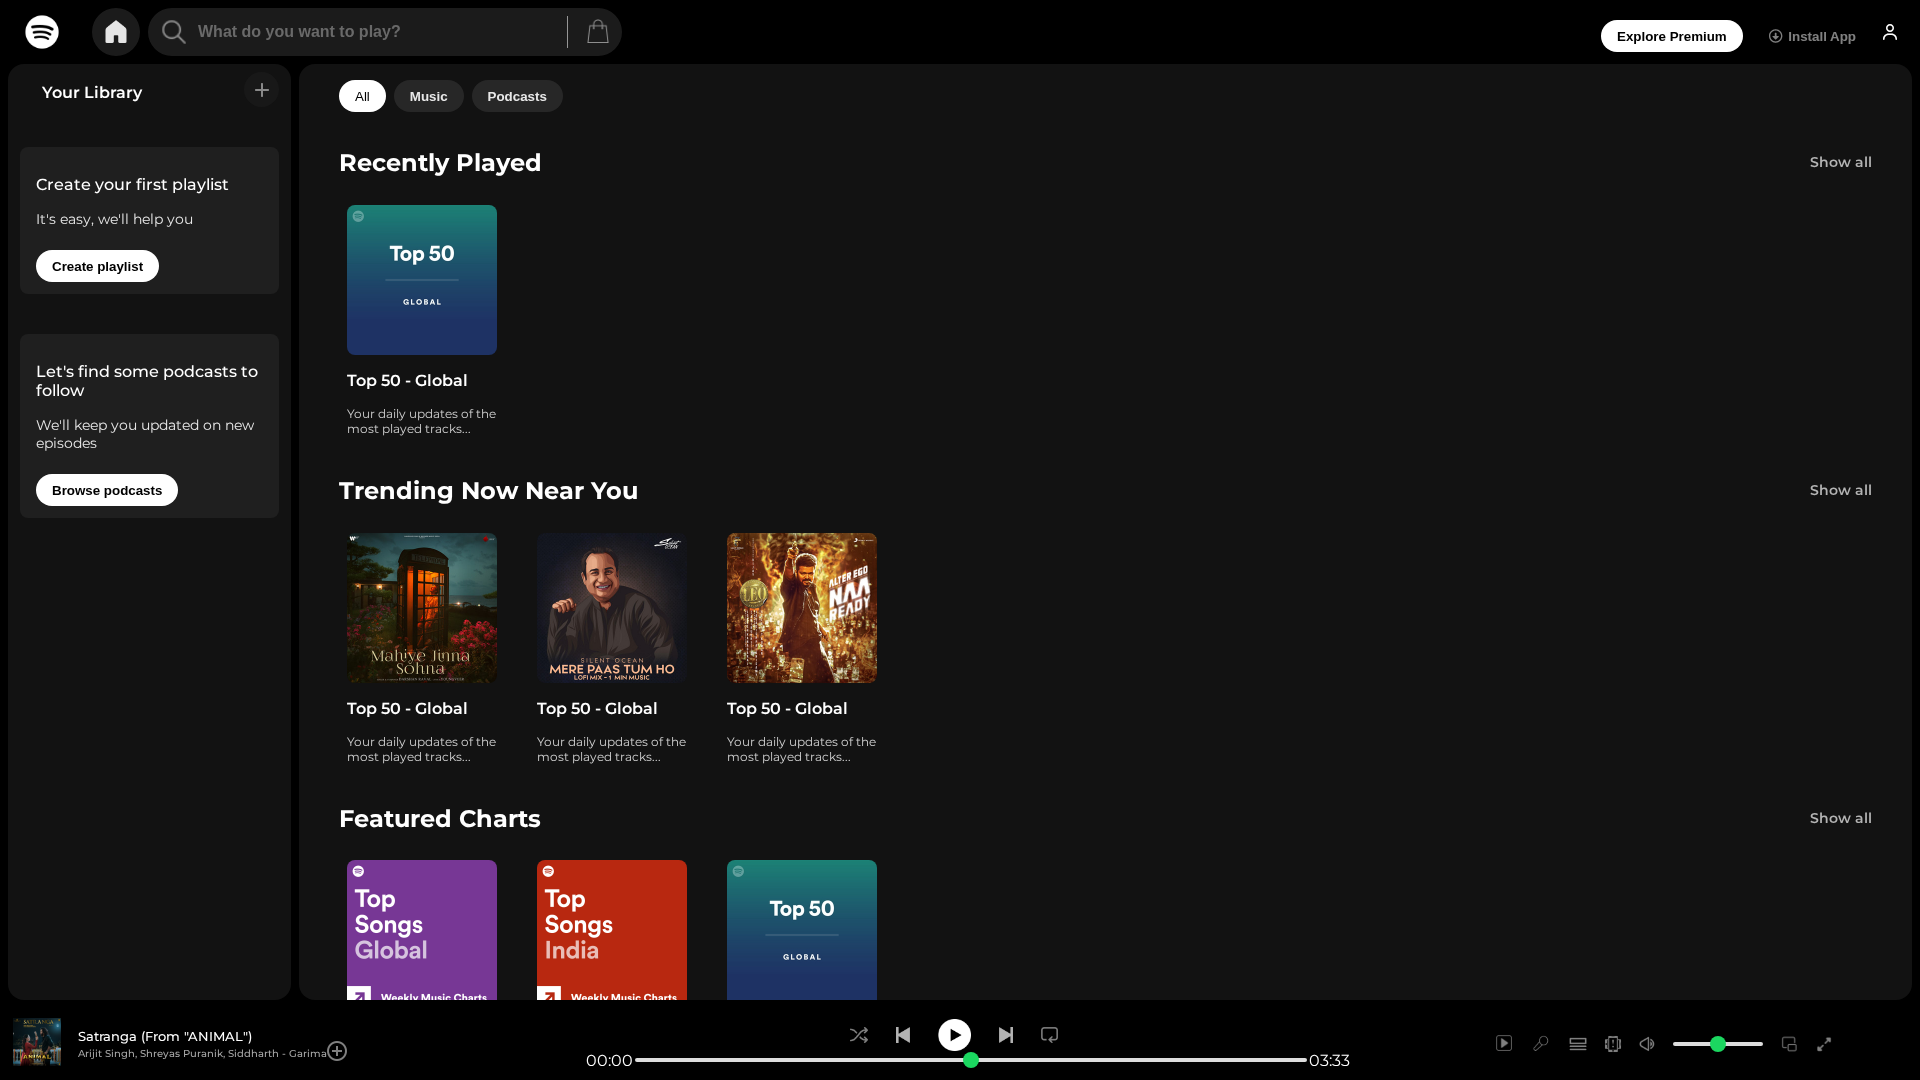Click the Satranga album art in player
Viewport: 1920px width, 1080px height.
pos(37,1042)
